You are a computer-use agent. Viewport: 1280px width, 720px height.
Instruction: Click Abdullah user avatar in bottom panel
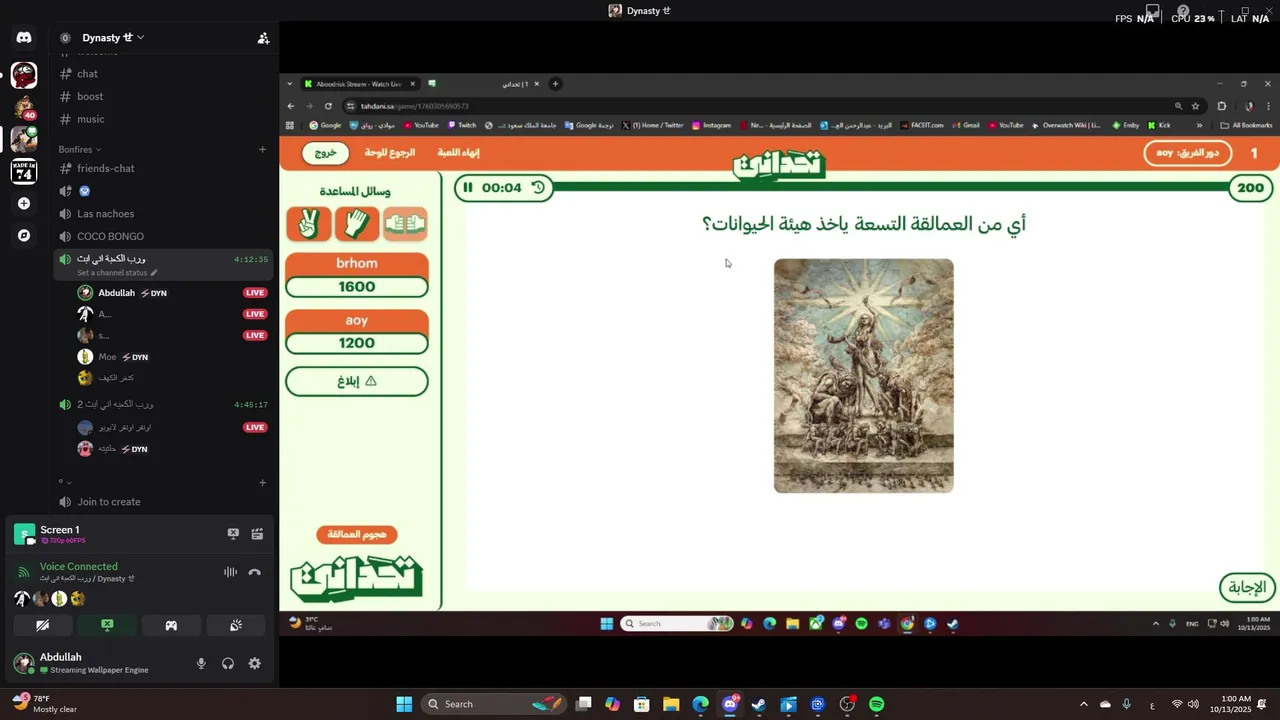pyautogui.click(x=23, y=662)
